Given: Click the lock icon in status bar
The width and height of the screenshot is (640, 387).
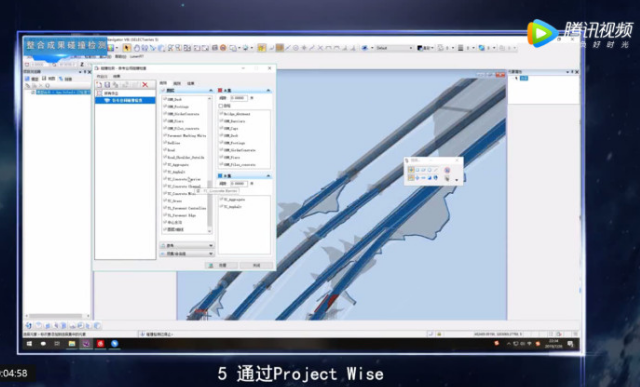Looking at the screenshot, I should point(439,334).
